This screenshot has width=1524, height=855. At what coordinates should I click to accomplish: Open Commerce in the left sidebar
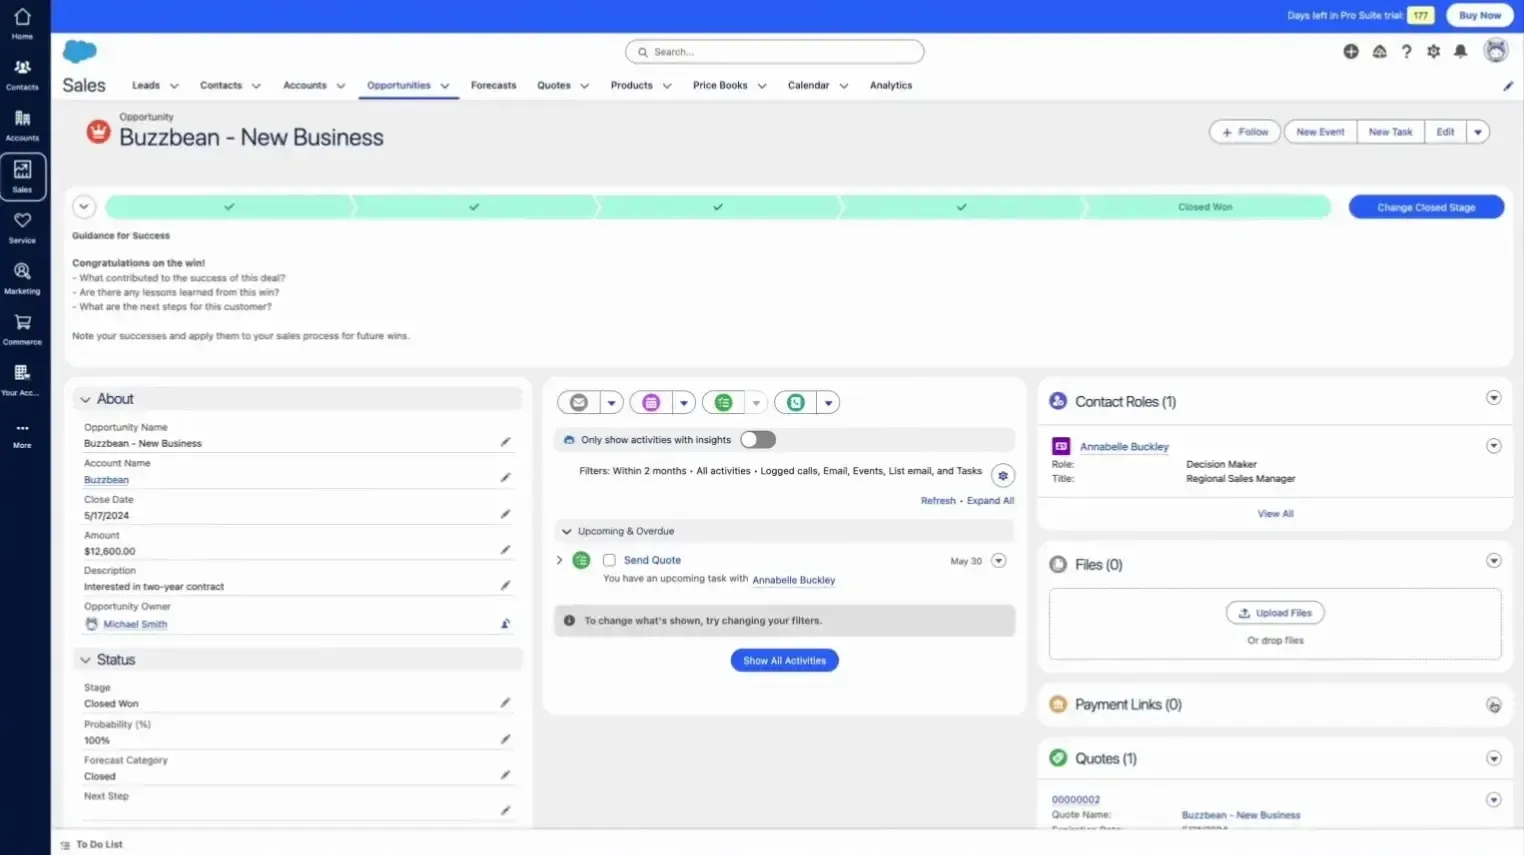[22, 329]
